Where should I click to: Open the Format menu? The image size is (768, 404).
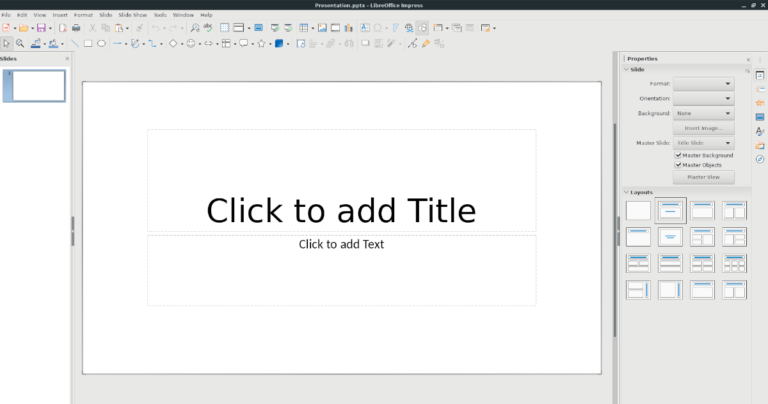(83, 15)
